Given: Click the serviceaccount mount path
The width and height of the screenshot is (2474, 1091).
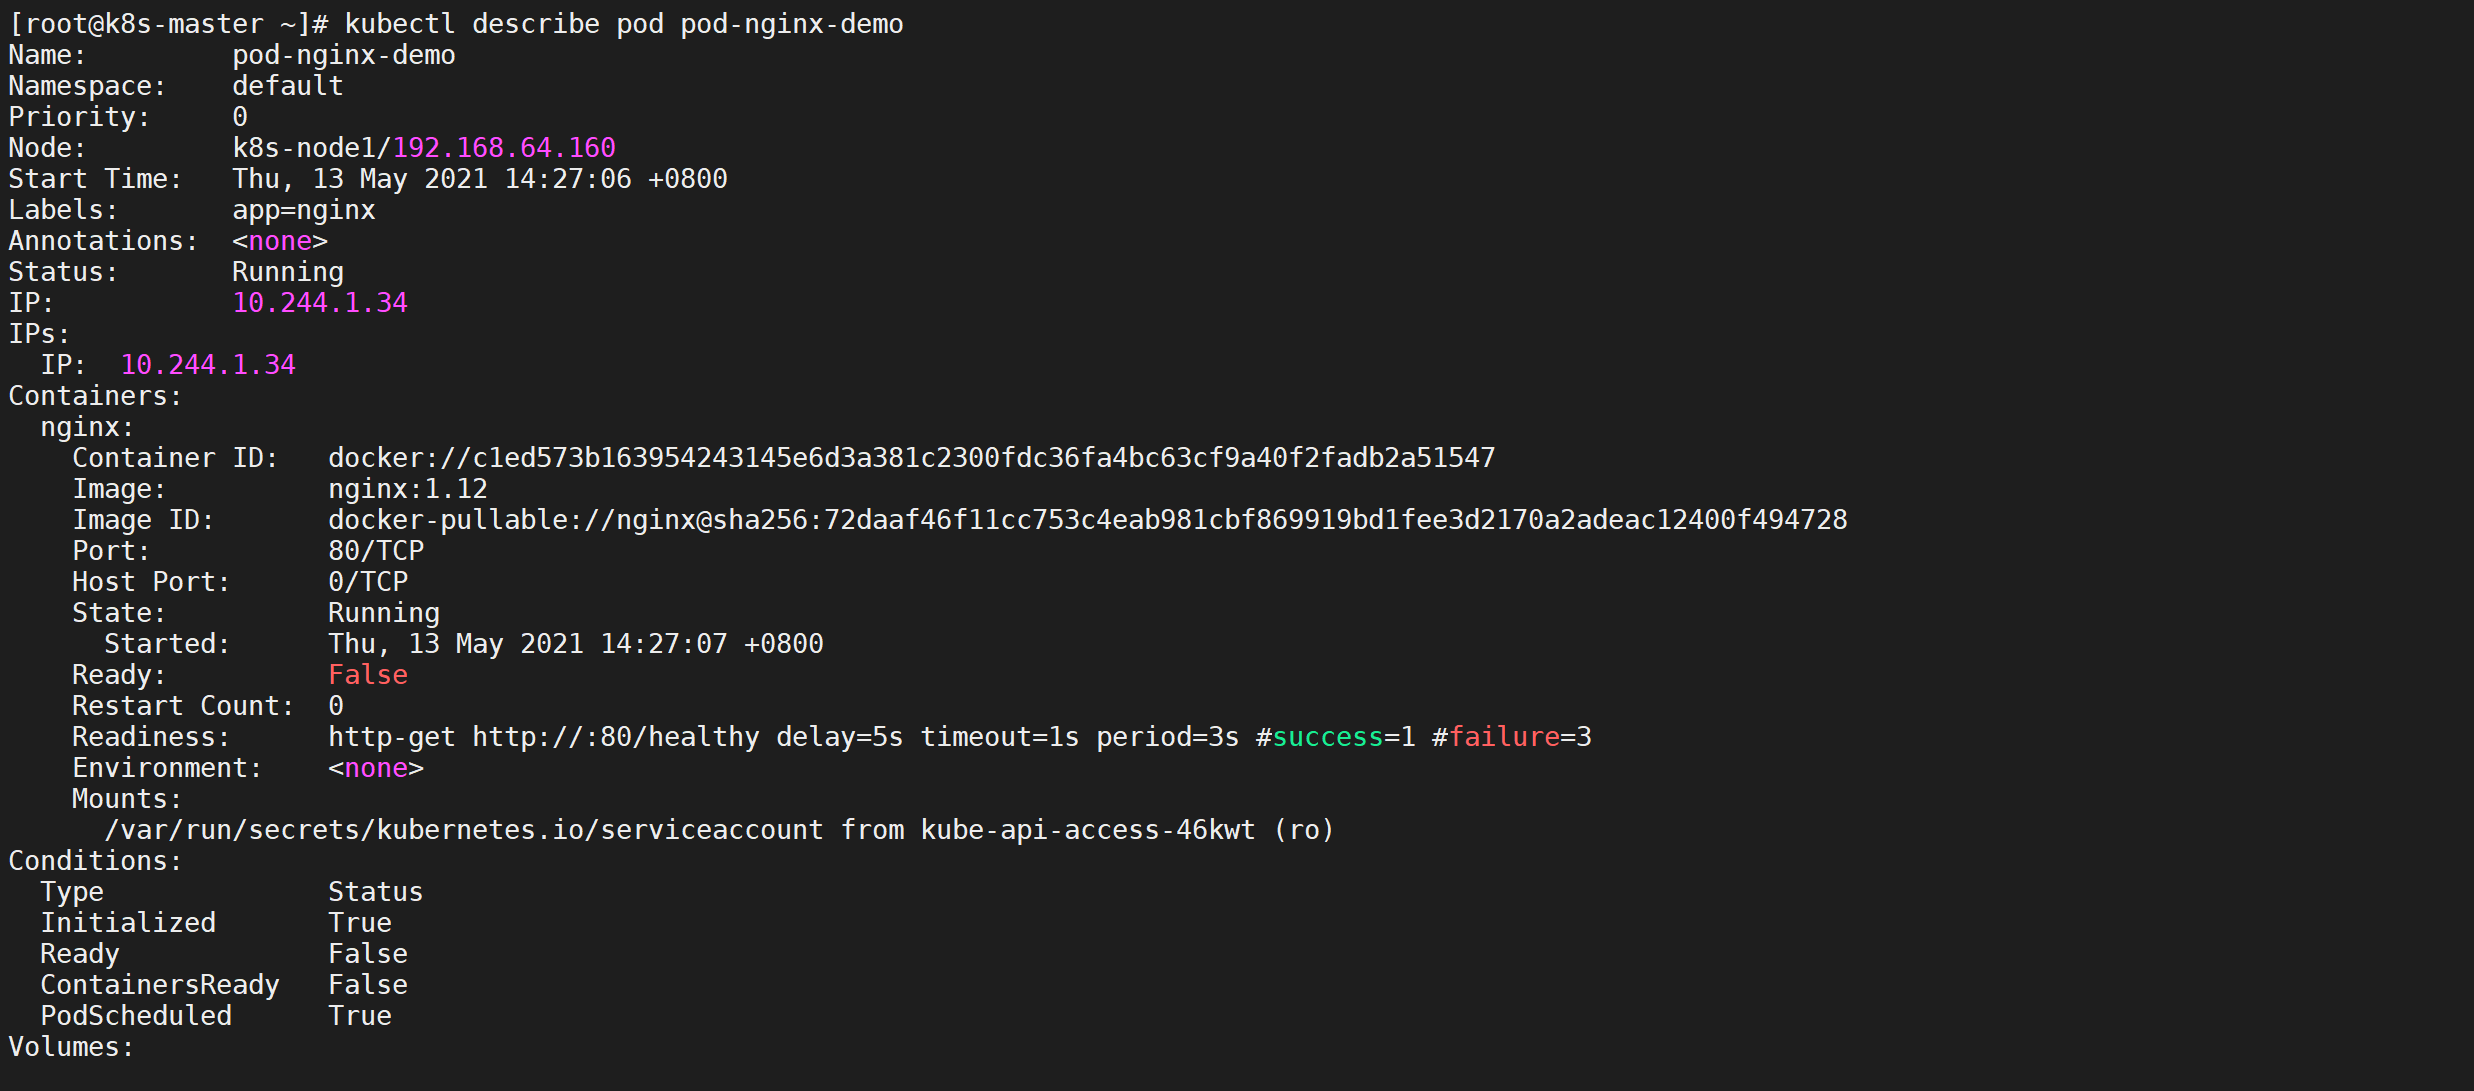Looking at the screenshot, I should [x=463, y=830].
